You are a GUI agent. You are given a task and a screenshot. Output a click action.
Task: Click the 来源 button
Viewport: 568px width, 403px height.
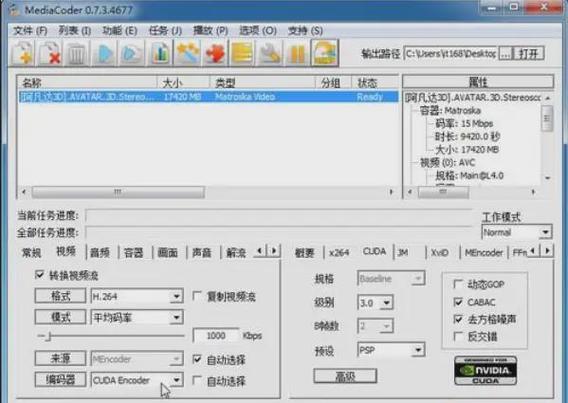point(60,358)
